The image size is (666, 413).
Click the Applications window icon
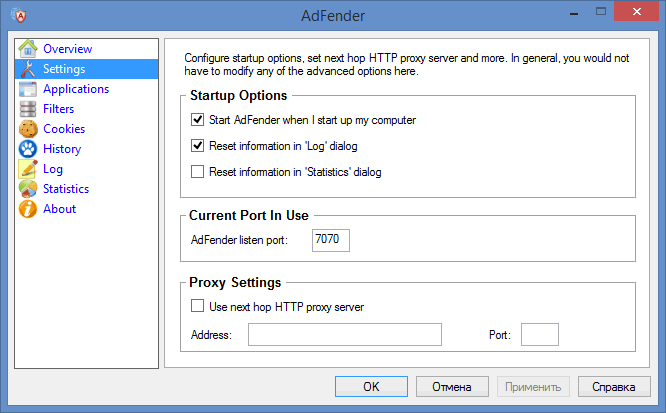coord(27,89)
